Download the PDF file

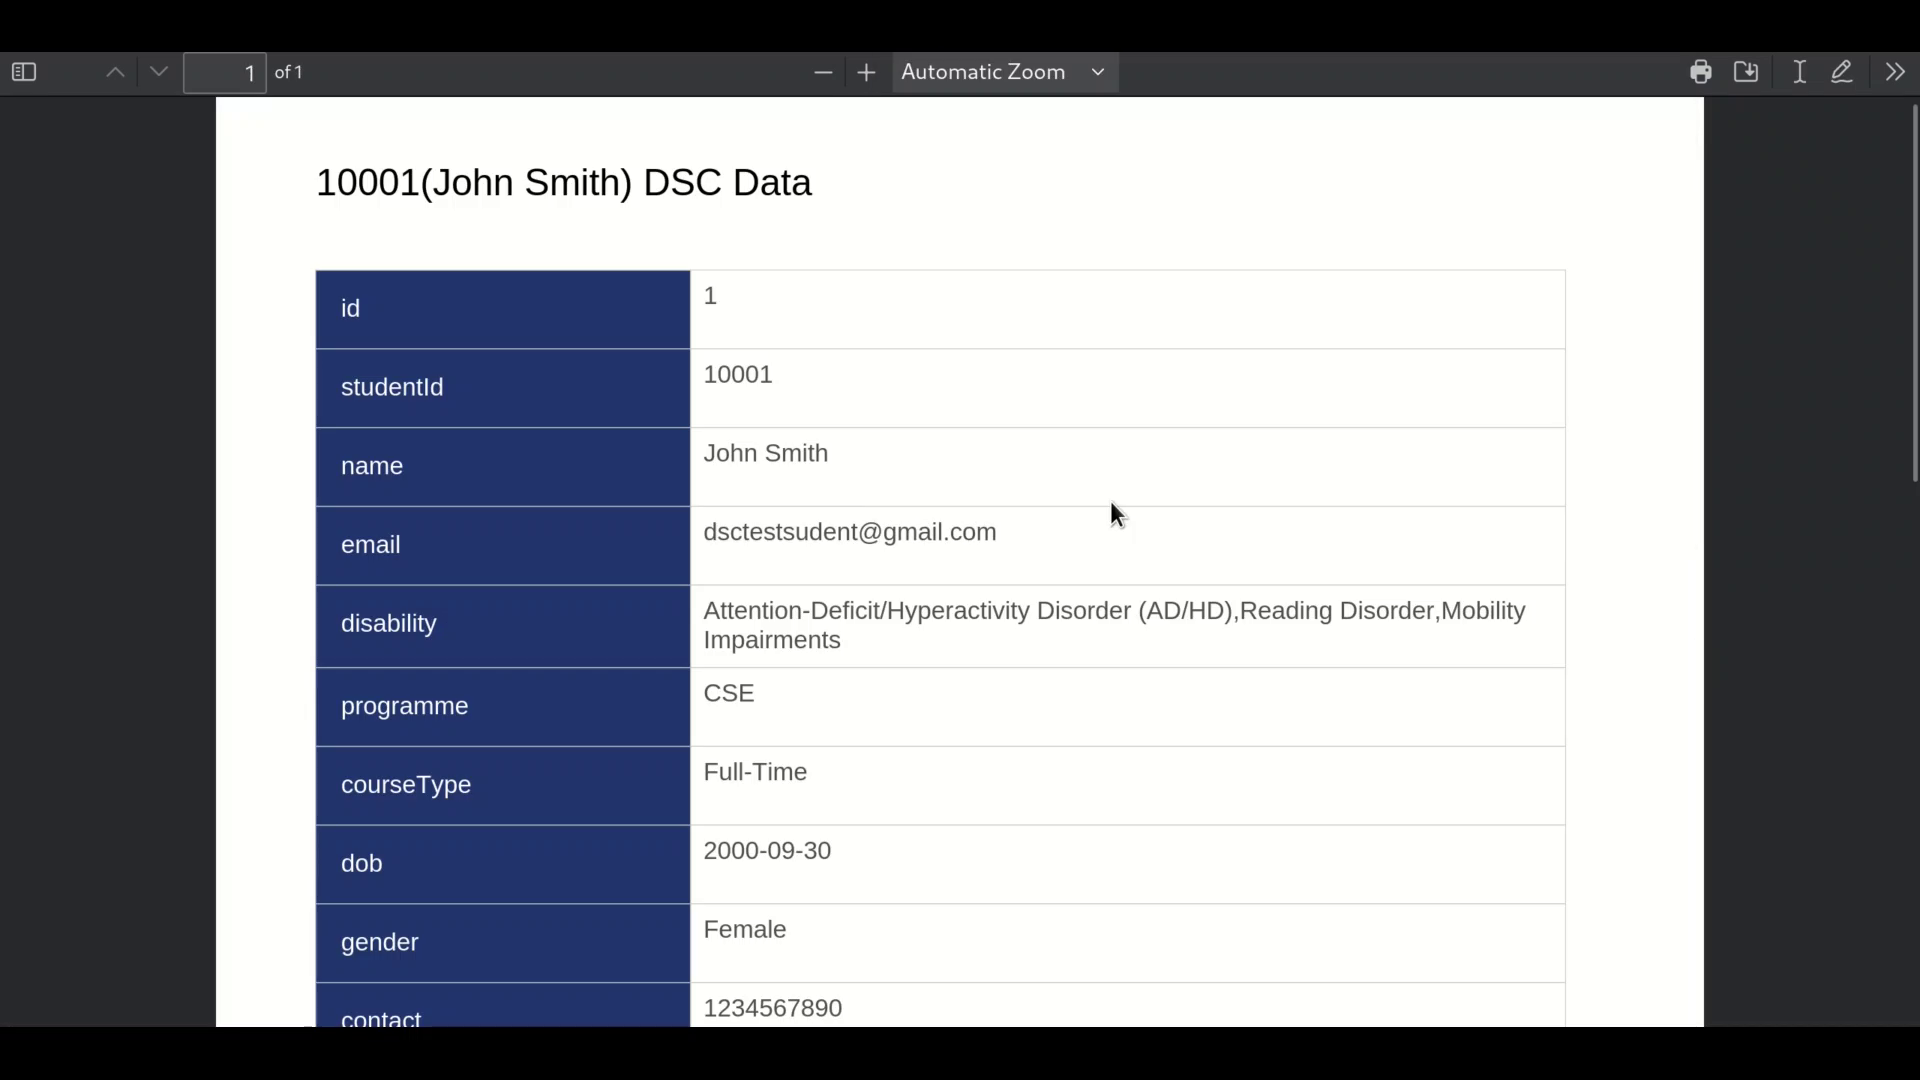point(1747,72)
